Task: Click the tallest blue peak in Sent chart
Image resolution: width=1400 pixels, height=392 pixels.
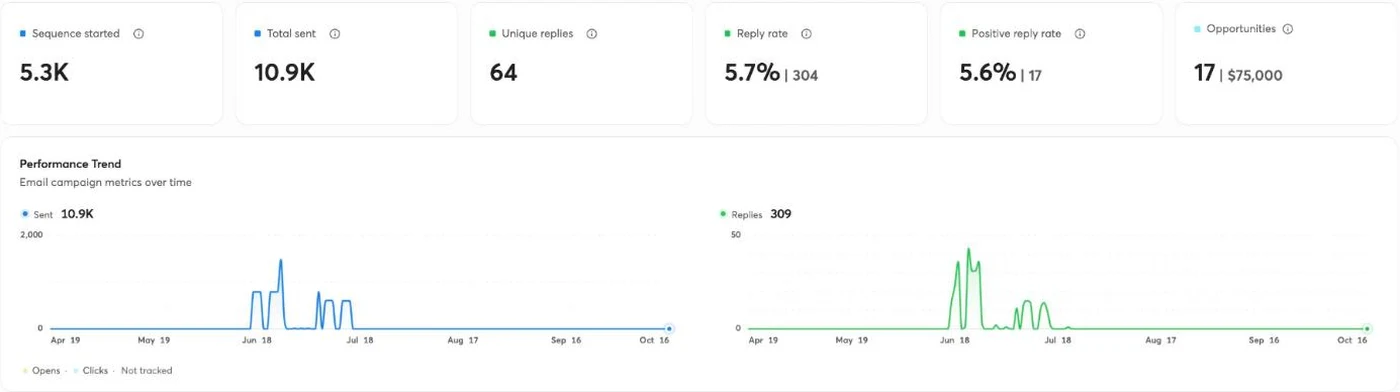Action: (x=281, y=260)
